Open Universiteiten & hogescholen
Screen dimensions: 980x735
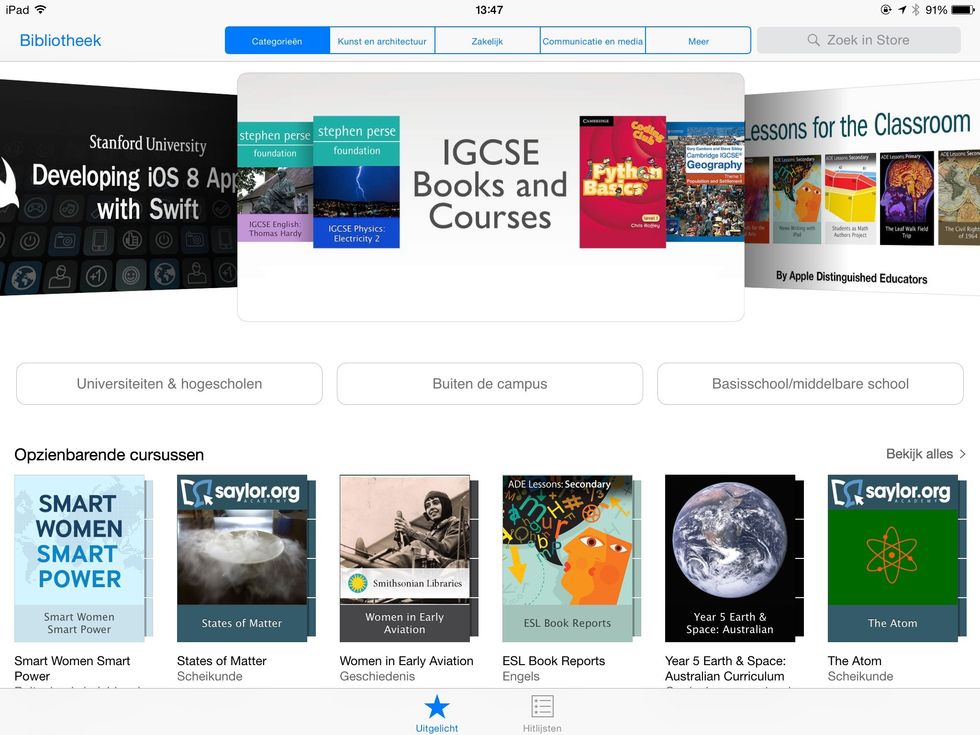pyautogui.click(x=168, y=383)
